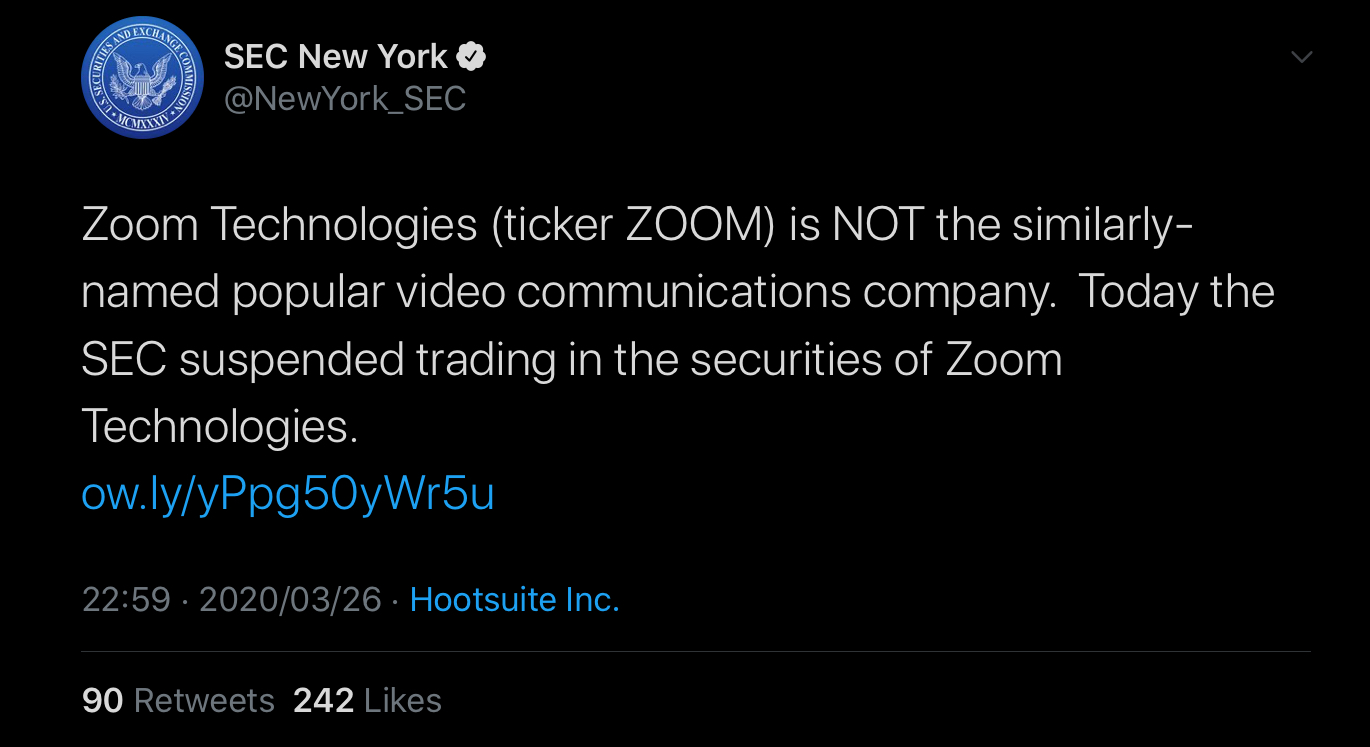Click the 2020/03/26 date
The width and height of the screenshot is (1370, 747).
[x=290, y=599]
